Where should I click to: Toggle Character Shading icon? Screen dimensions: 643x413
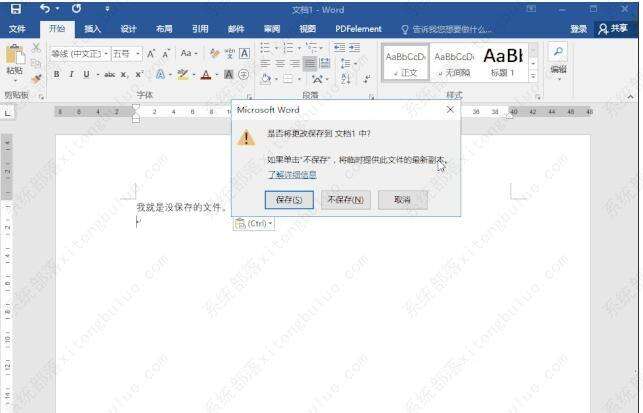(x=229, y=74)
